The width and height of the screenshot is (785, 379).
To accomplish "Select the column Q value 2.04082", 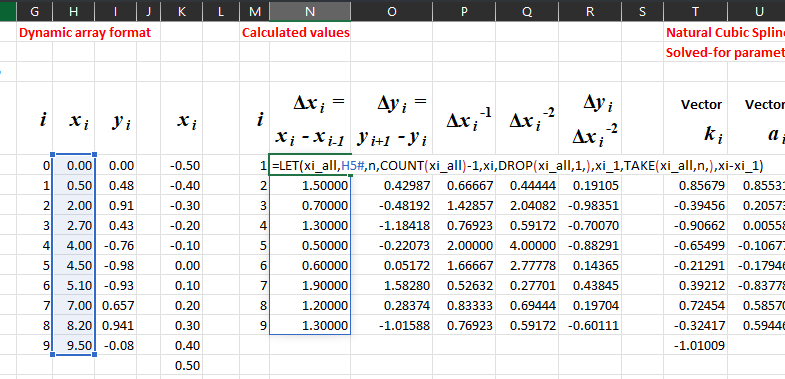I will pos(527,206).
